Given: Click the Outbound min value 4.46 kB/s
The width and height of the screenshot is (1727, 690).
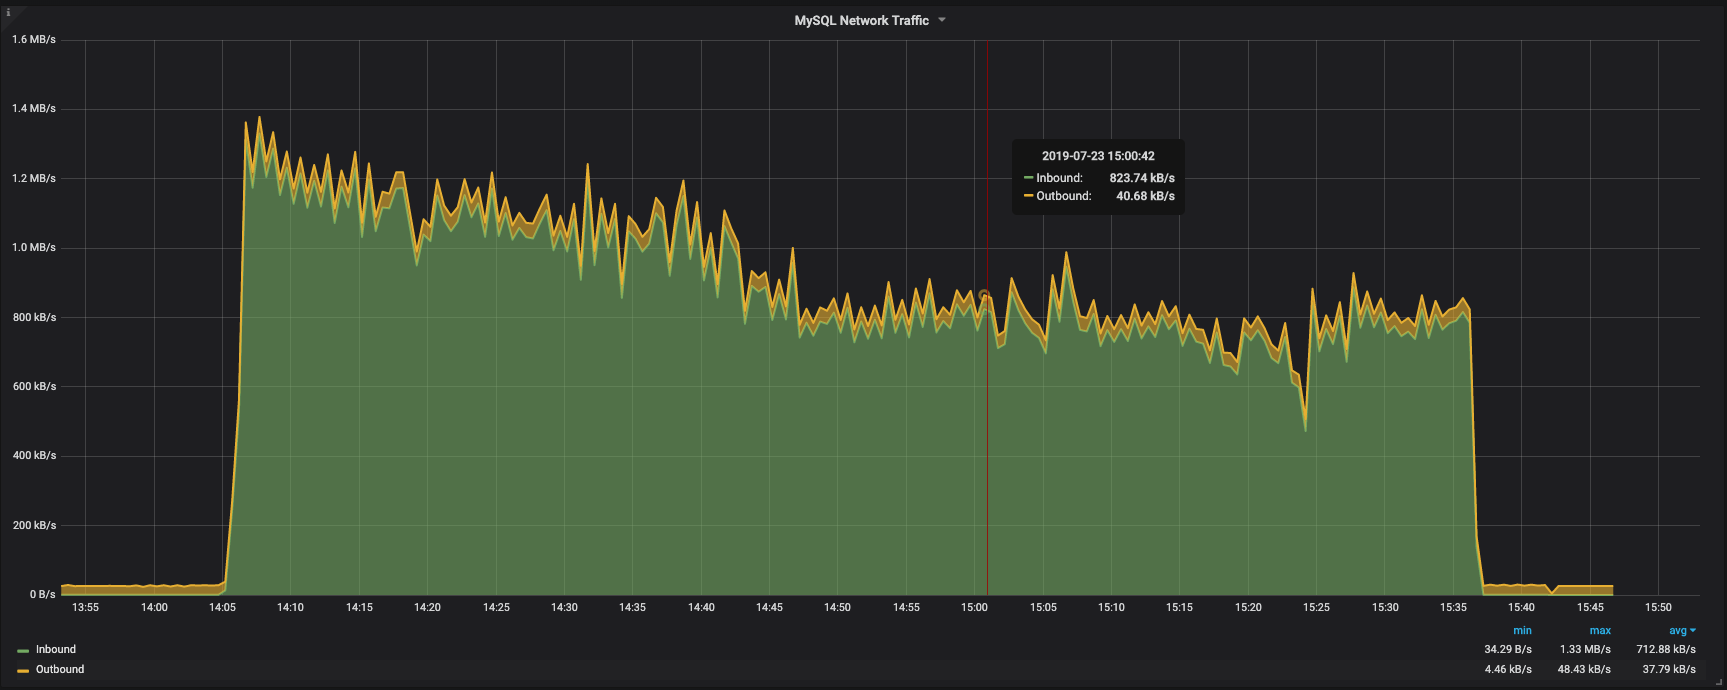Looking at the screenshot, I should point(1508,670).
